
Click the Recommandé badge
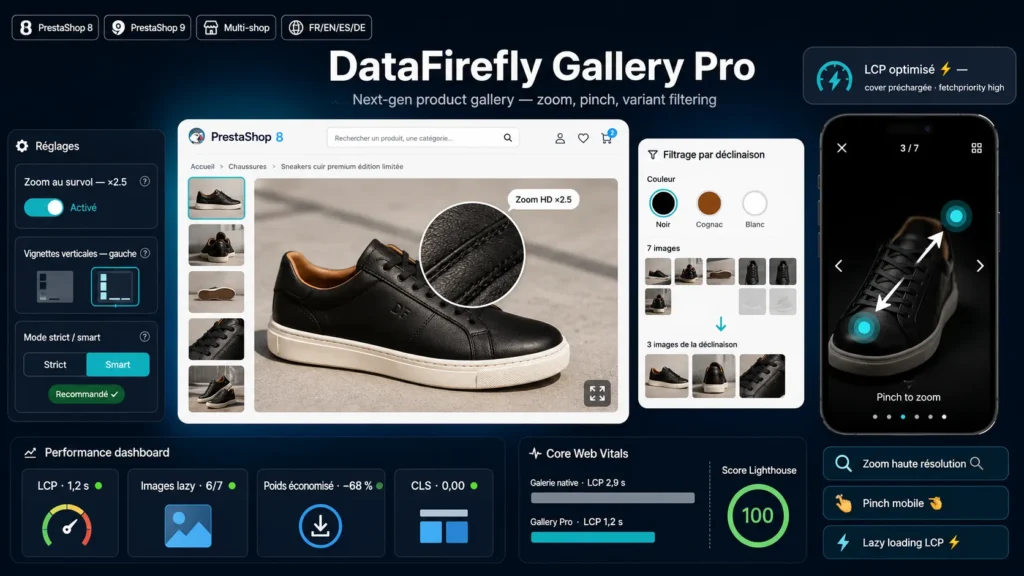click(86, 394)
